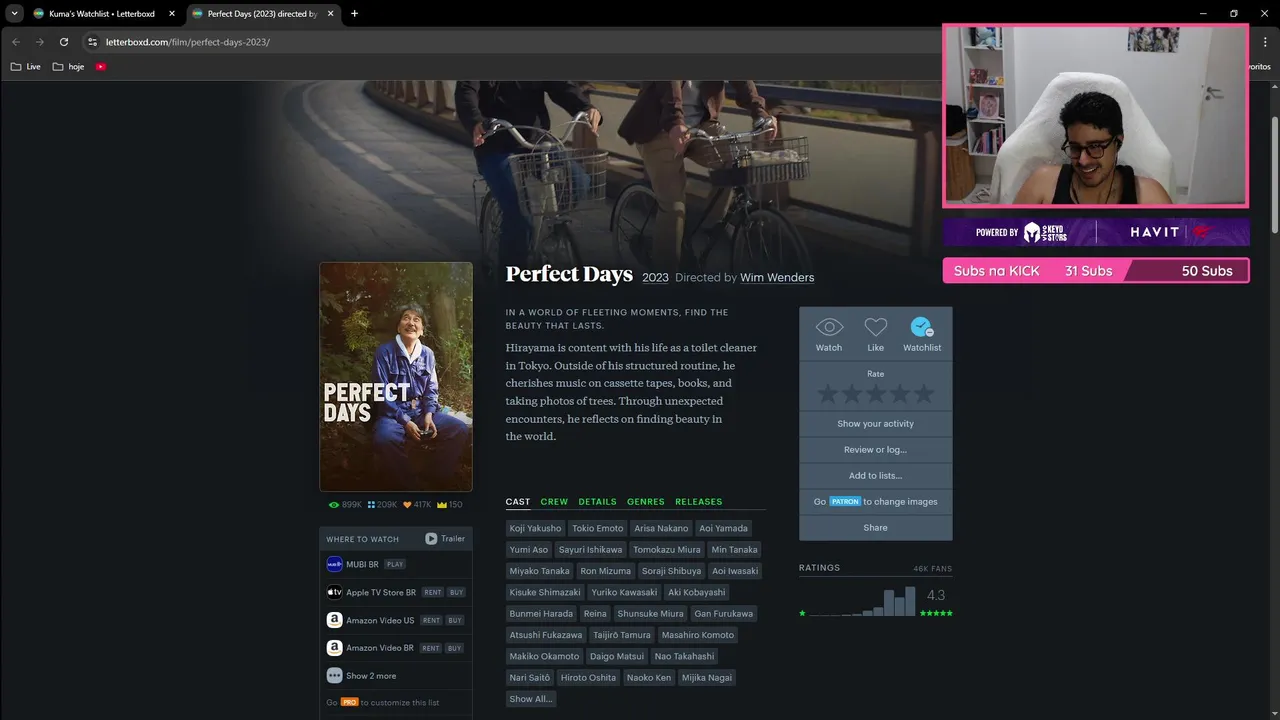This screenshot has width=1280, height=720.
Task: Go back in the browser
Action: tap(16, 42)
